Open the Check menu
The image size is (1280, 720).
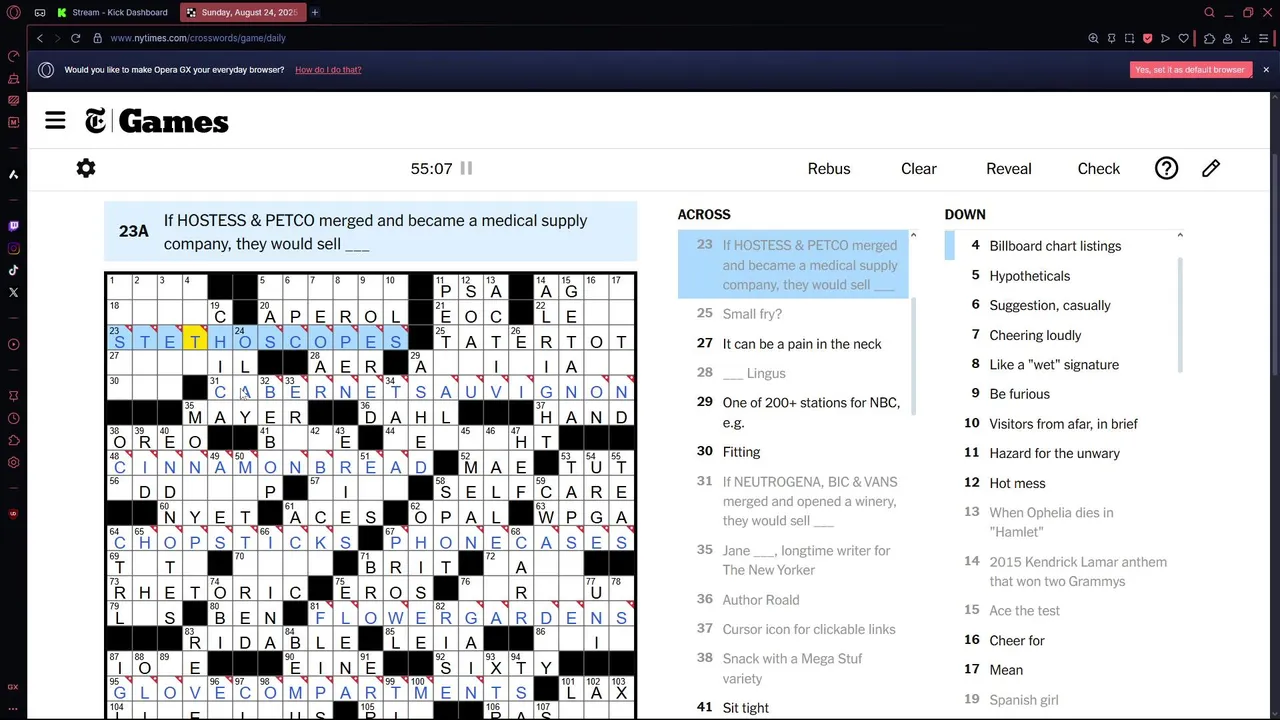pos(1098,168)
